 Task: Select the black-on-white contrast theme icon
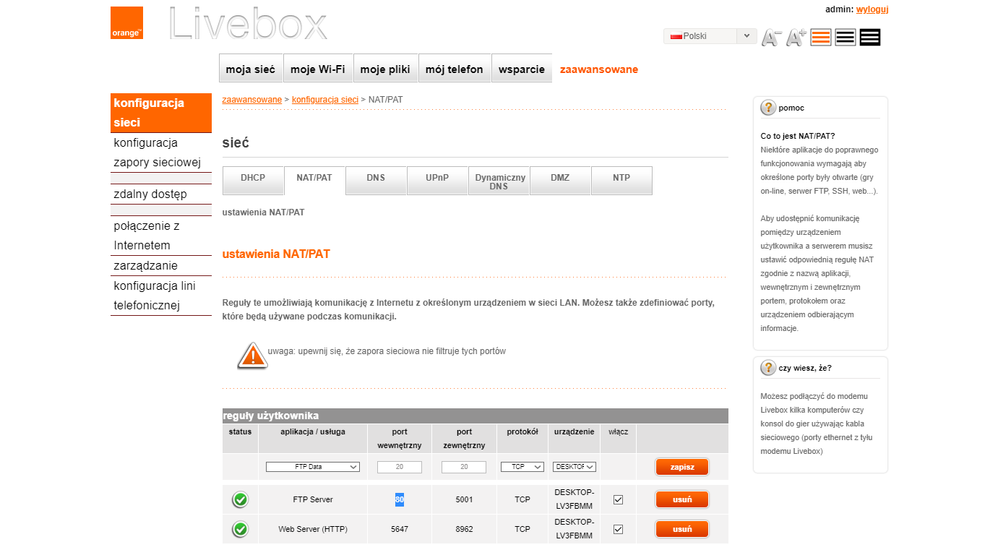(x=845, y=37)
